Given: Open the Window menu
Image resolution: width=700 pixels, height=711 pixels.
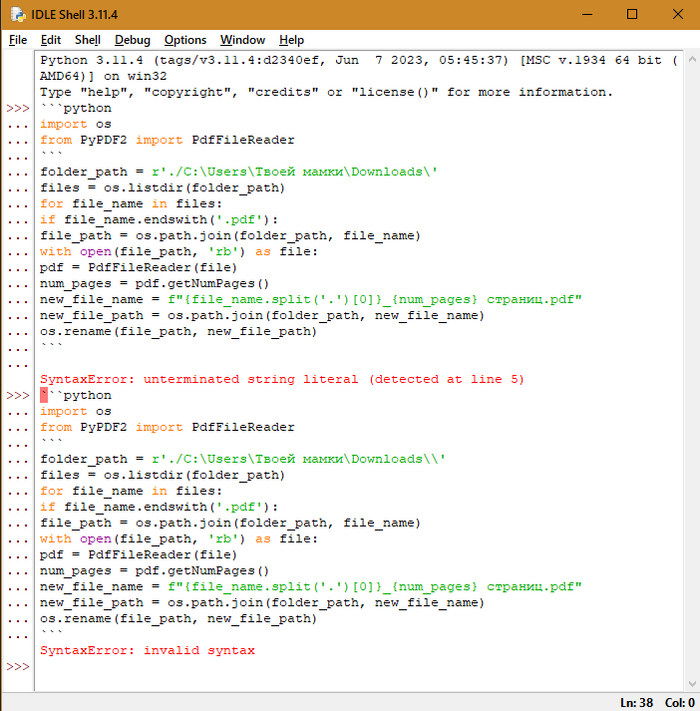Looking at the screenshot, I should point(243,40).
